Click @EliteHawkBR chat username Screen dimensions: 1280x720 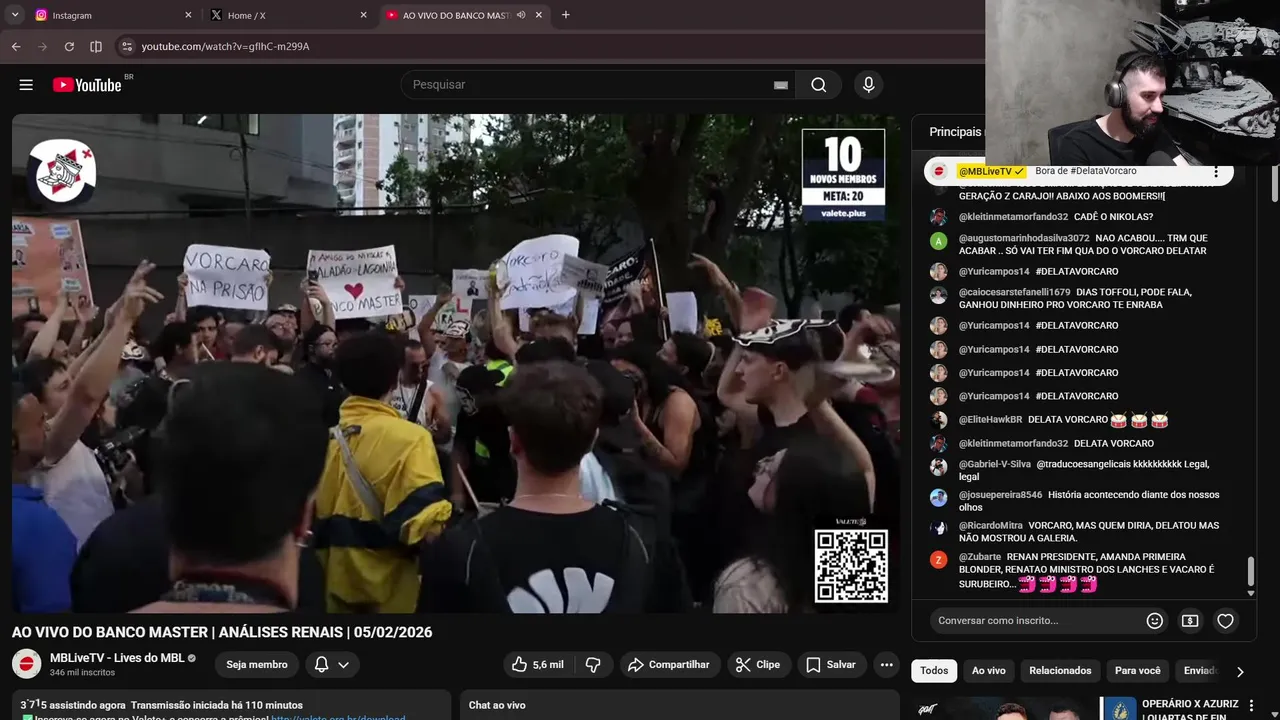click(x=990, y=420)
